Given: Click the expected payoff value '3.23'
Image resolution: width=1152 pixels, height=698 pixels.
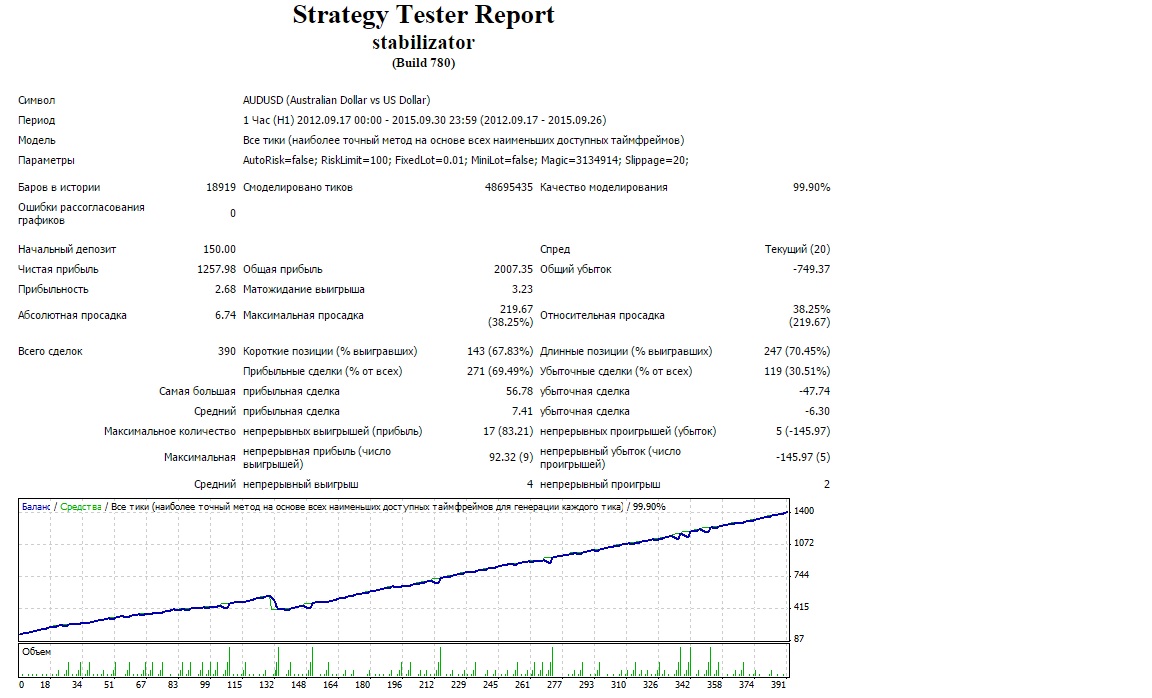Looking at the screenshot, I should [x=522, y=289].
